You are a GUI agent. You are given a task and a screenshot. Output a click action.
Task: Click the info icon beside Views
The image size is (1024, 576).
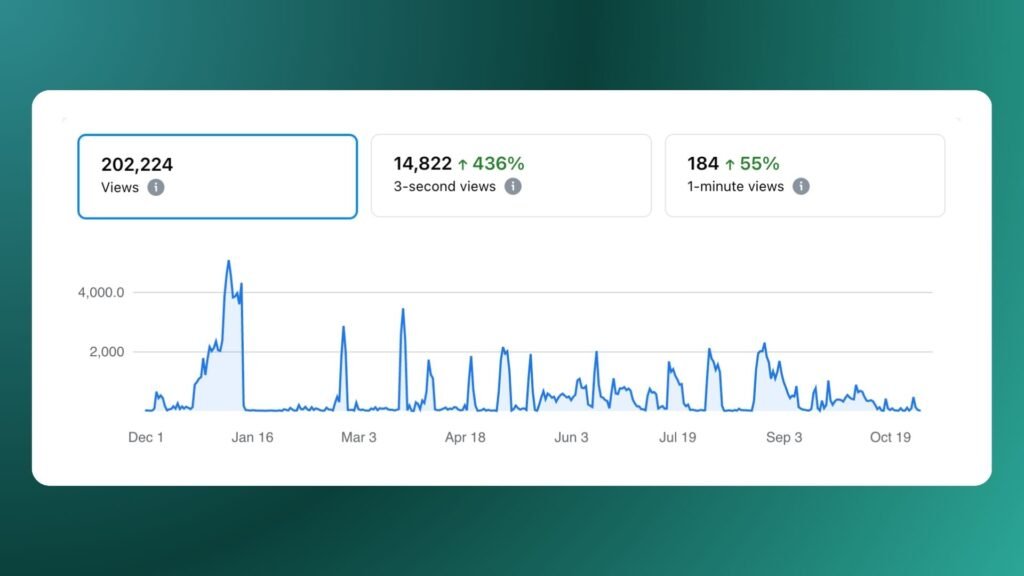pyautogui.click(x=155, y=187)
